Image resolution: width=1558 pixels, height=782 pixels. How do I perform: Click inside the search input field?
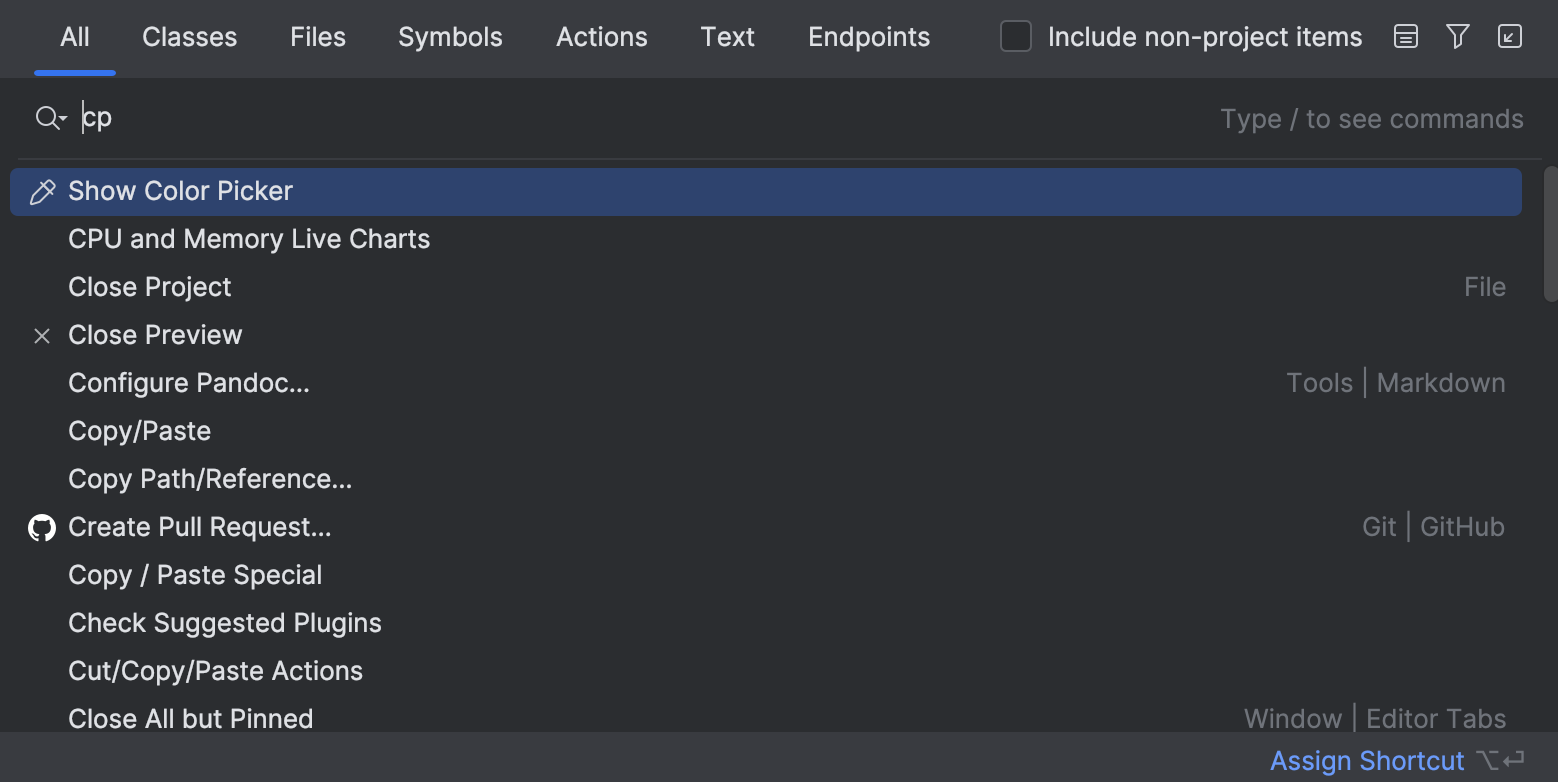400,117
